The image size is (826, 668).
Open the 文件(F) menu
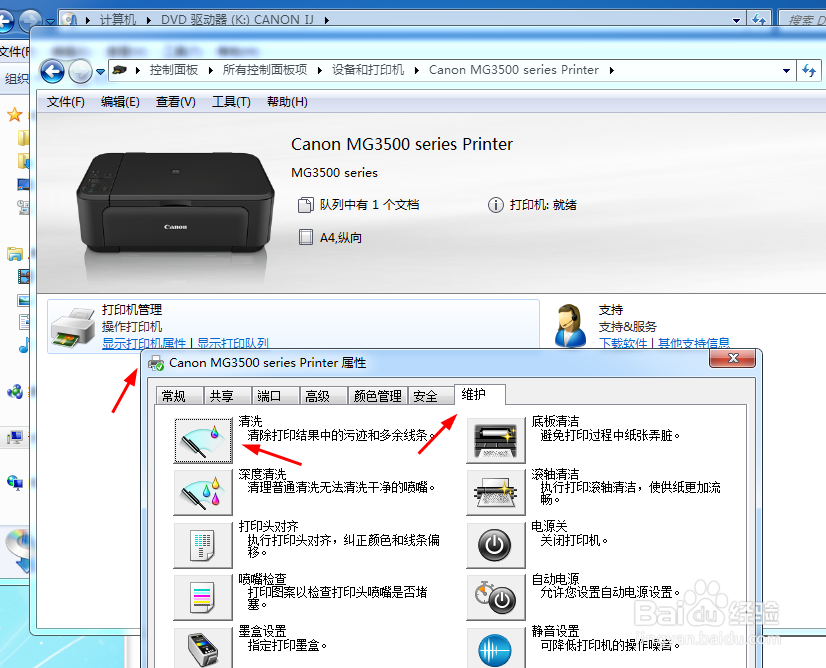tap(66, 102)
